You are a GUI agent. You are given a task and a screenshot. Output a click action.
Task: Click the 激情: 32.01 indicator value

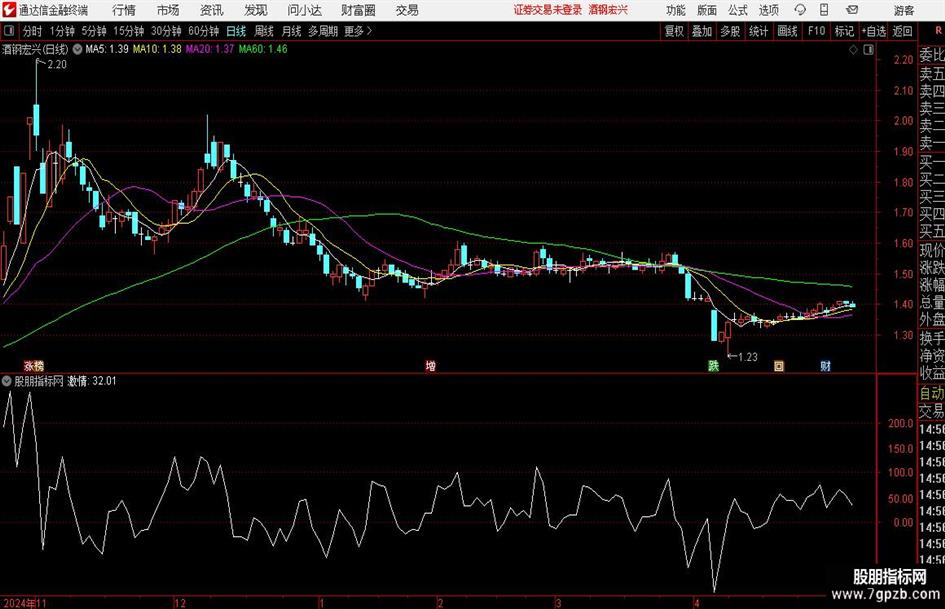[92, 381]
